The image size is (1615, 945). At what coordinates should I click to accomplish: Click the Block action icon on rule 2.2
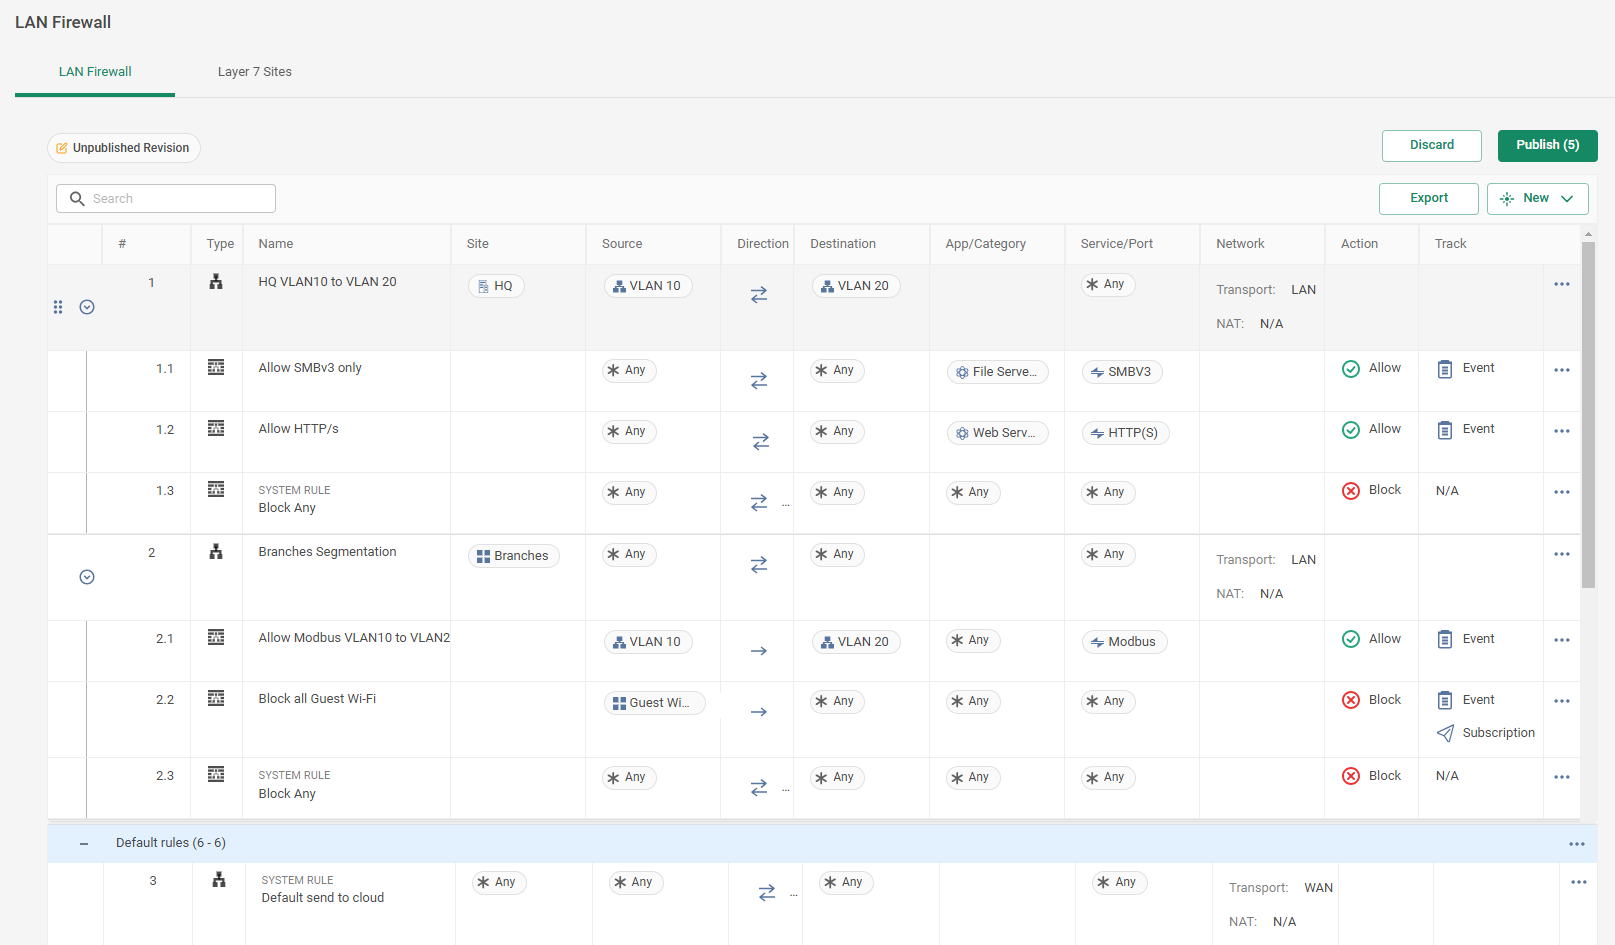[1350, 700]
